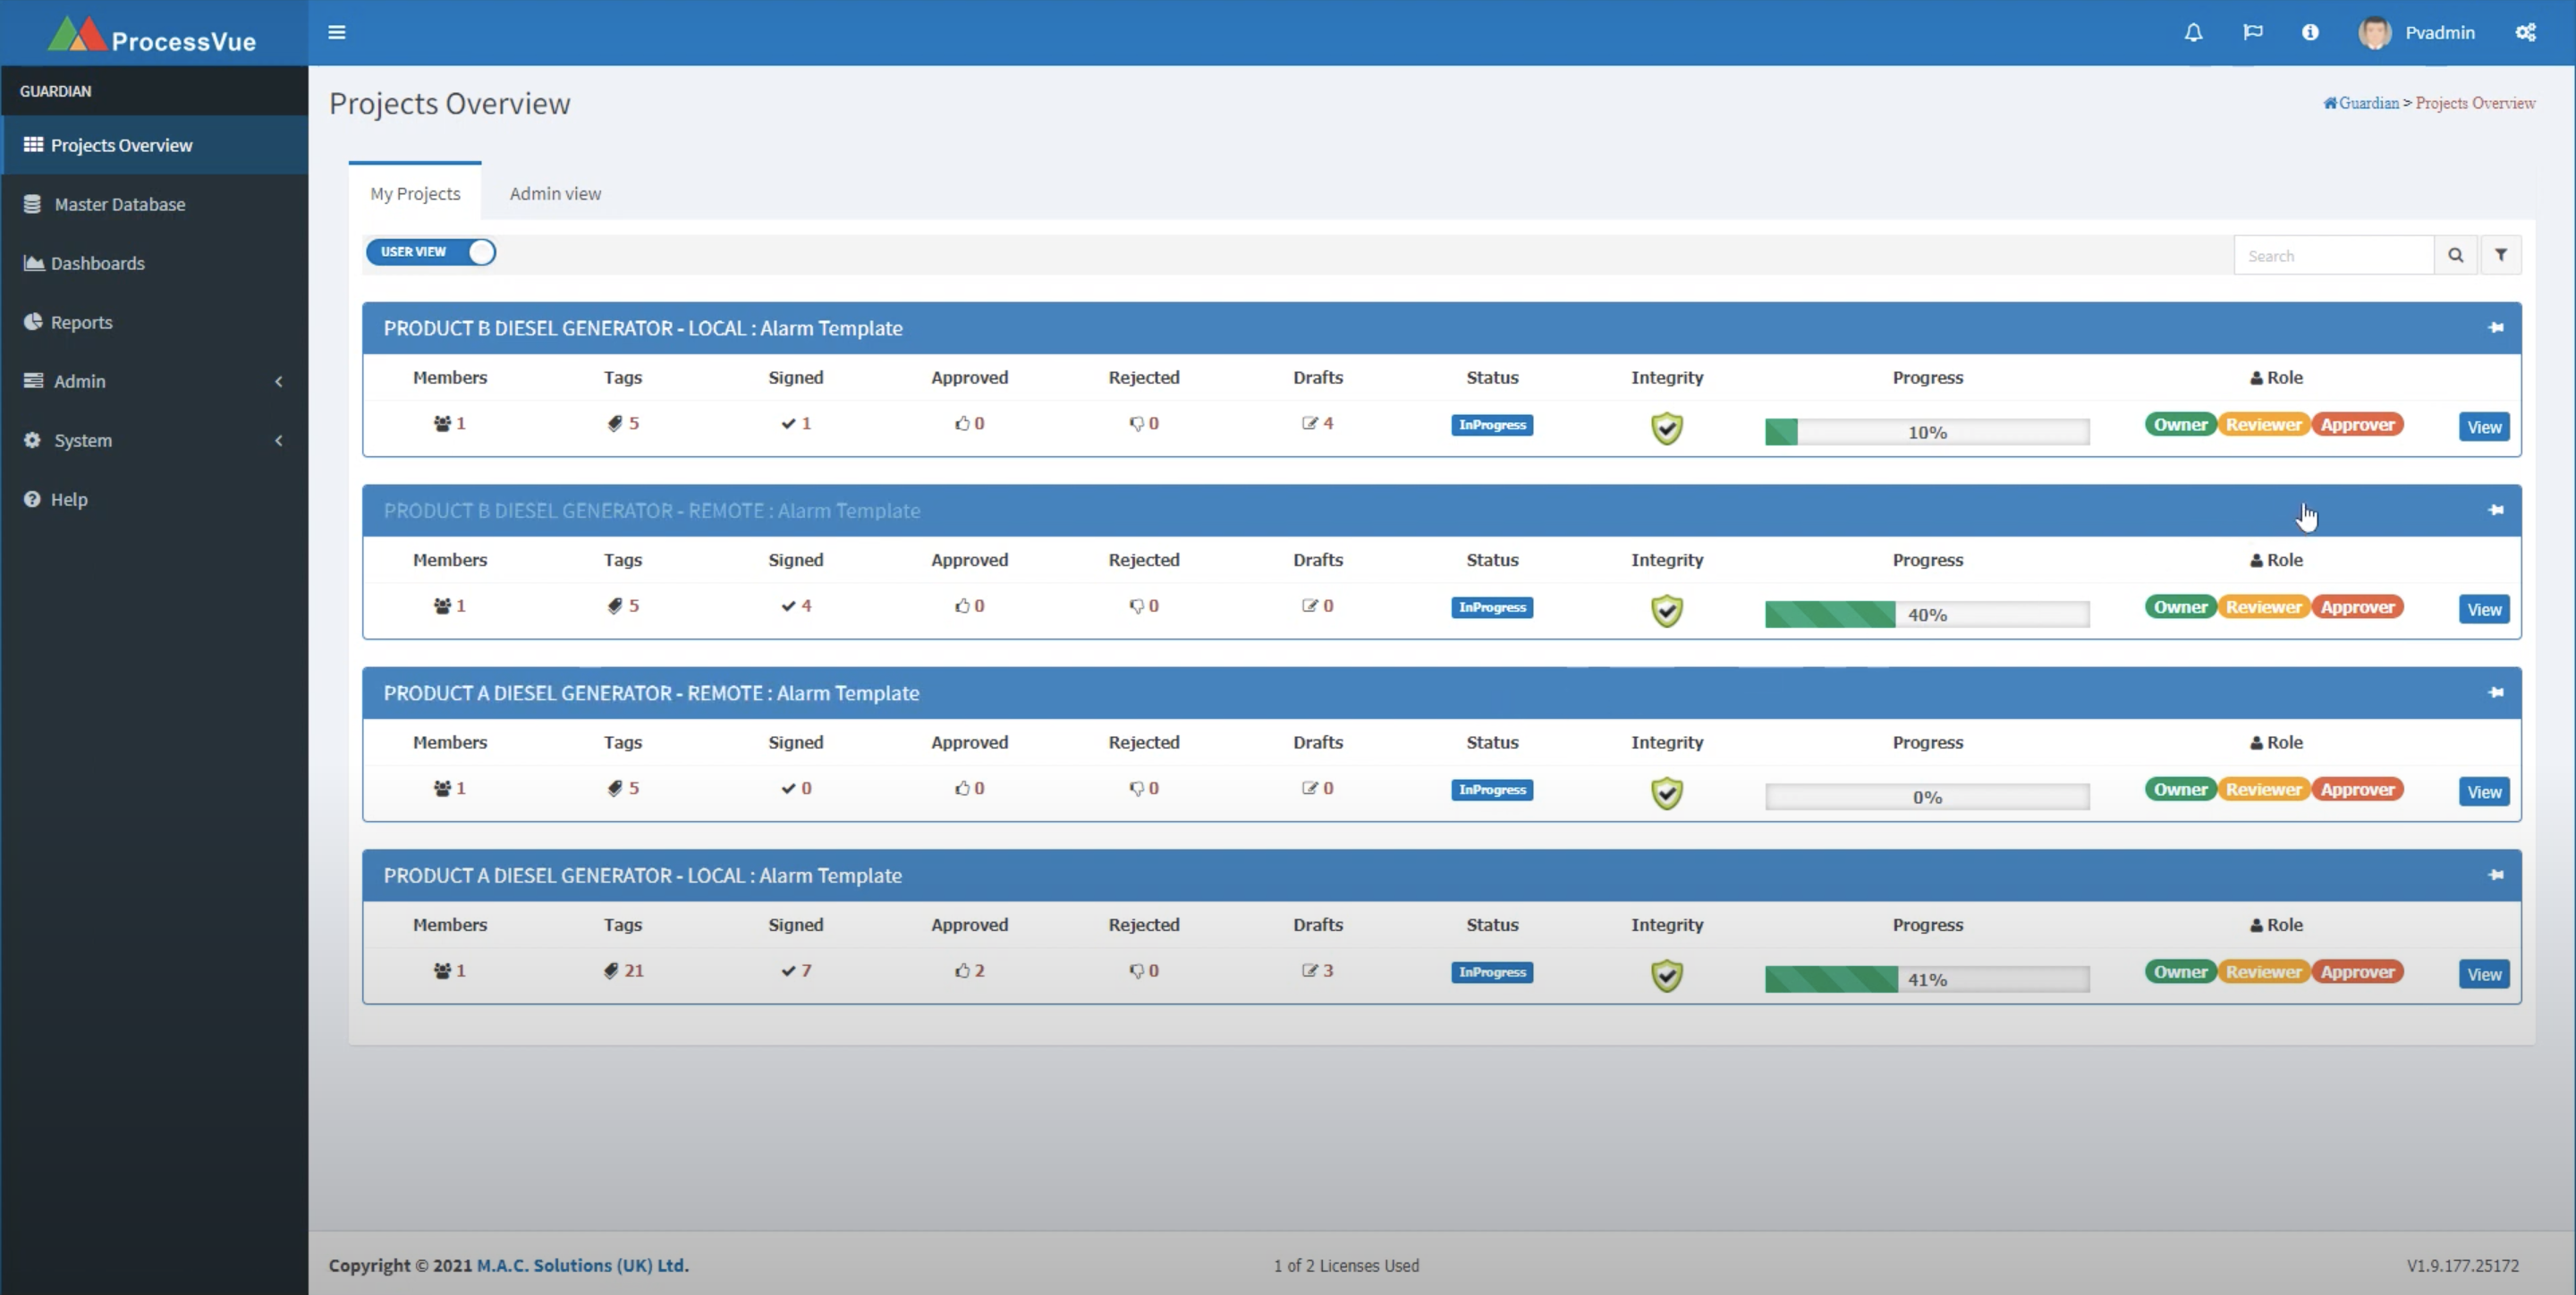Click the search magnifier icon
Image resolution: width=2576 pixels, height=1295 pixels.
2455,254
